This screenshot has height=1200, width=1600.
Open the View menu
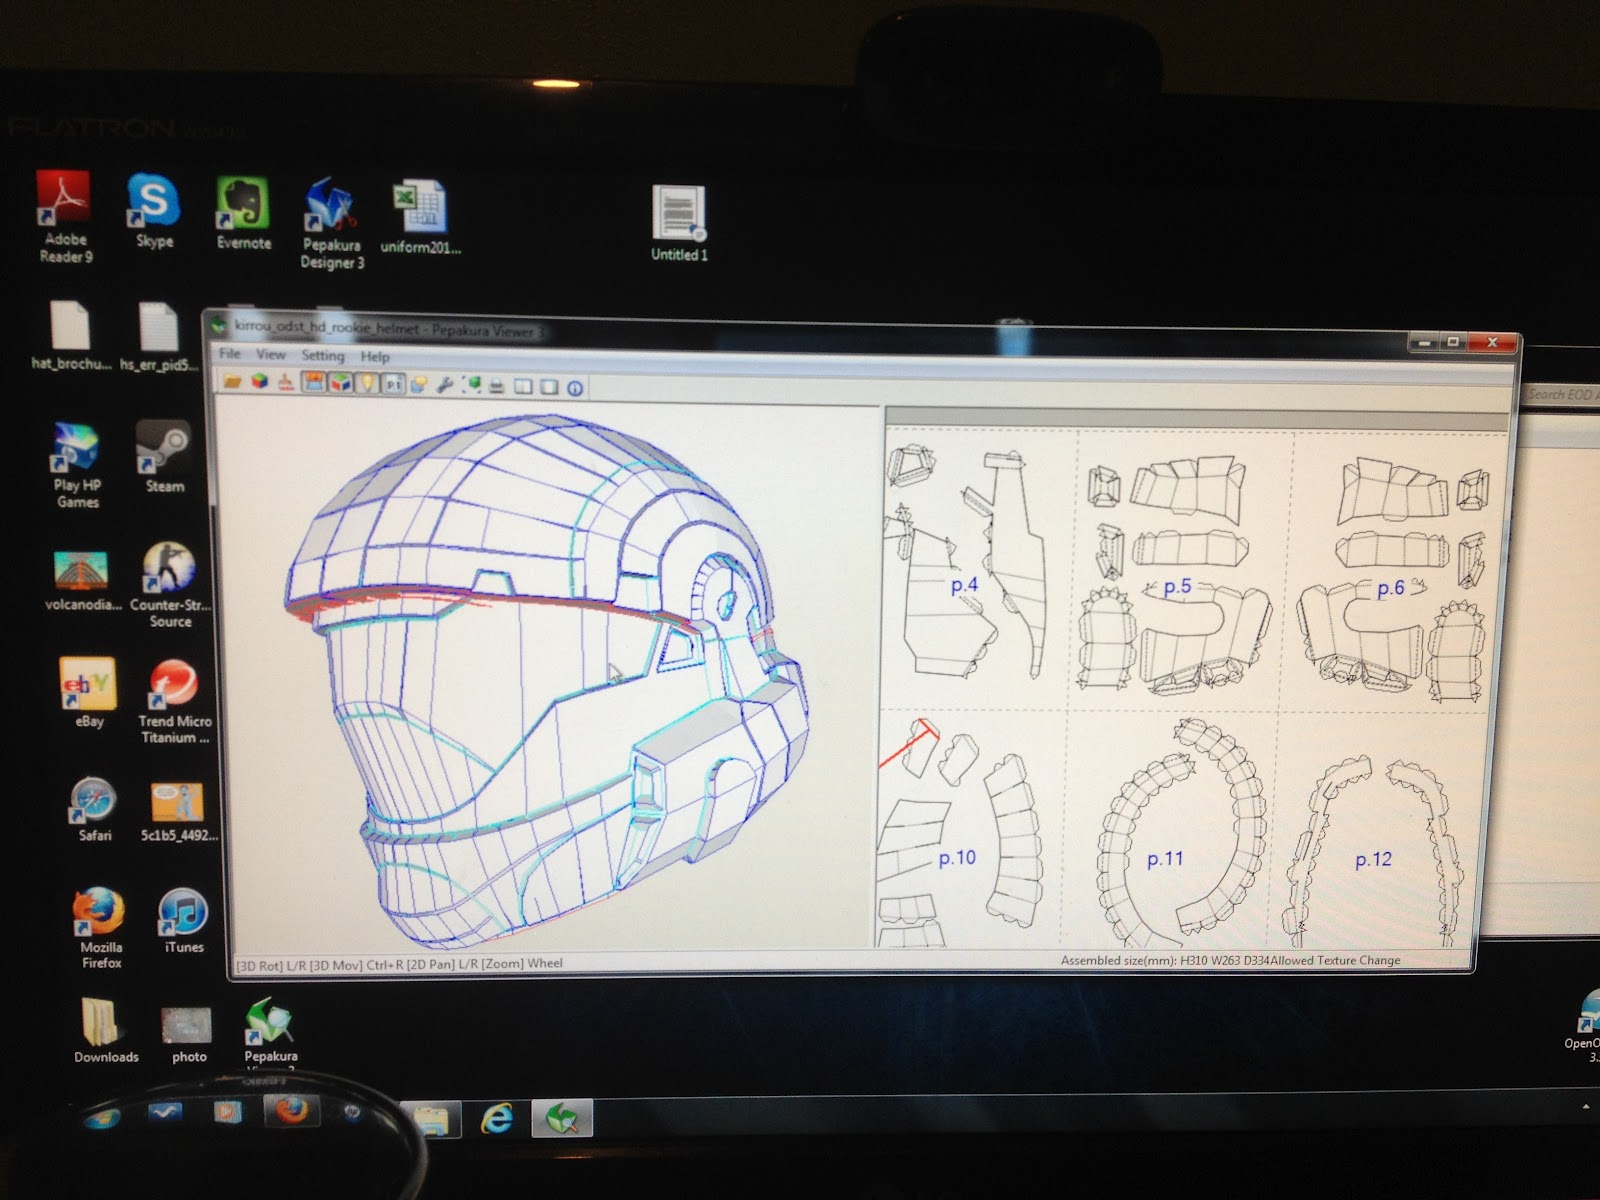(270, 354)
